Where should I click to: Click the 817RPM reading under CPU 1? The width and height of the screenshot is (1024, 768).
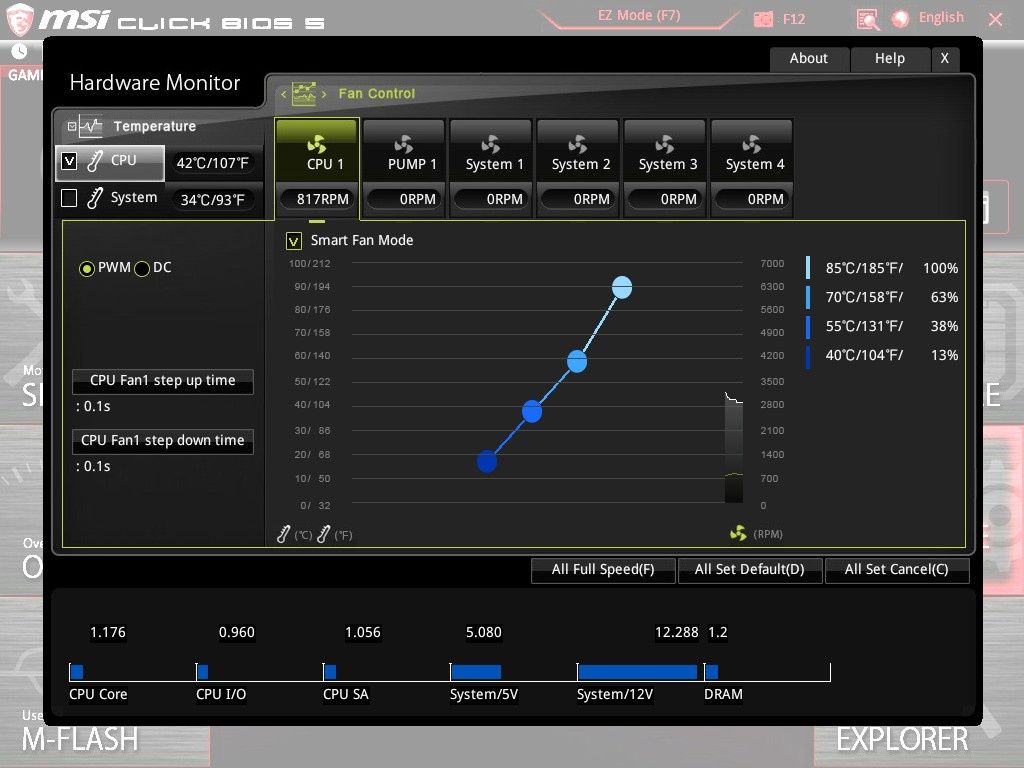click(x=317, y=199)
